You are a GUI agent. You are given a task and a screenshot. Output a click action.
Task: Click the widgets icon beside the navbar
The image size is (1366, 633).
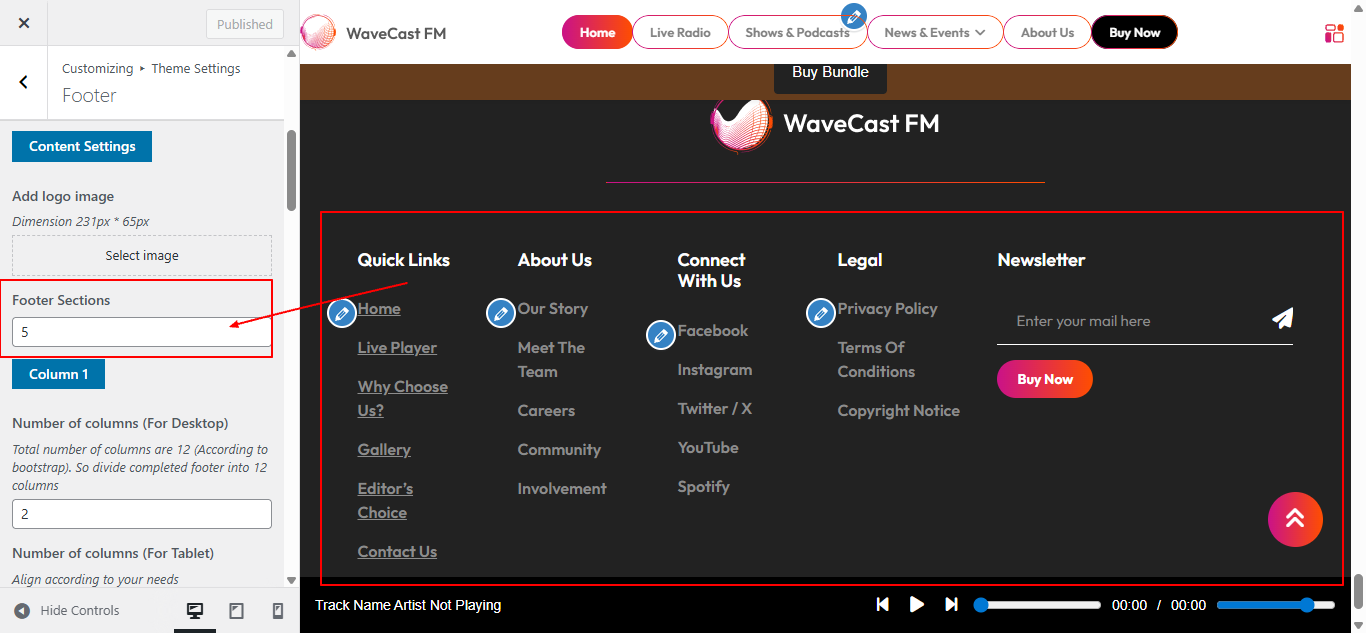(x=1334, y=32)
